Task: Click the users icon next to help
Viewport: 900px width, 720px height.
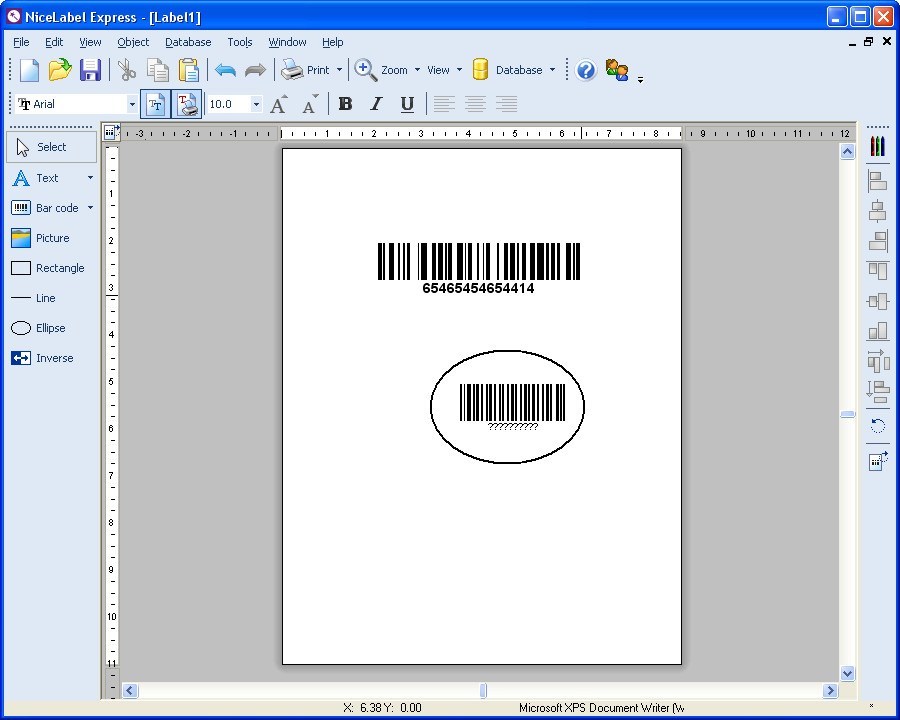Action: click(617, 70)
